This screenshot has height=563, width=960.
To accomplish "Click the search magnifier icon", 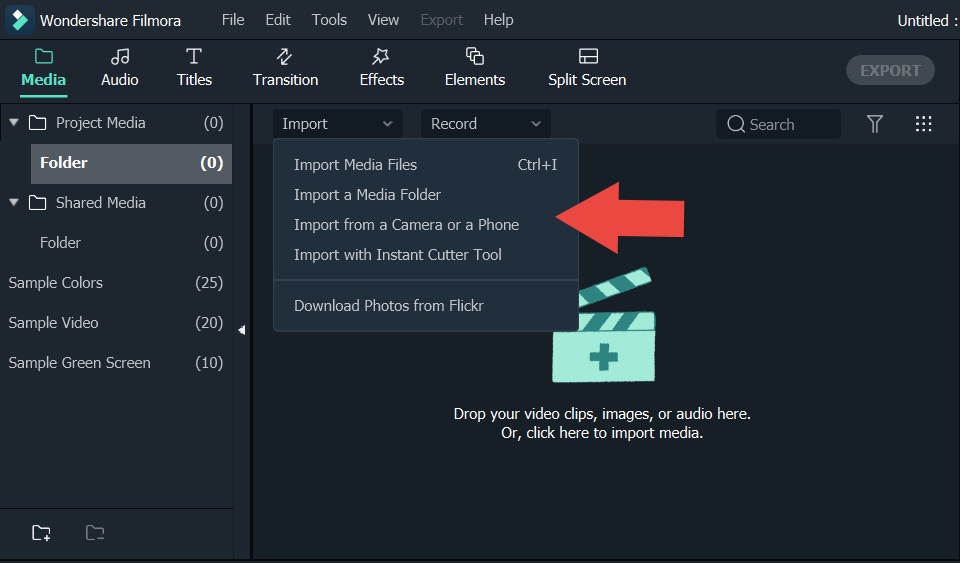I will pyautogui.click(x=735, y=124).
